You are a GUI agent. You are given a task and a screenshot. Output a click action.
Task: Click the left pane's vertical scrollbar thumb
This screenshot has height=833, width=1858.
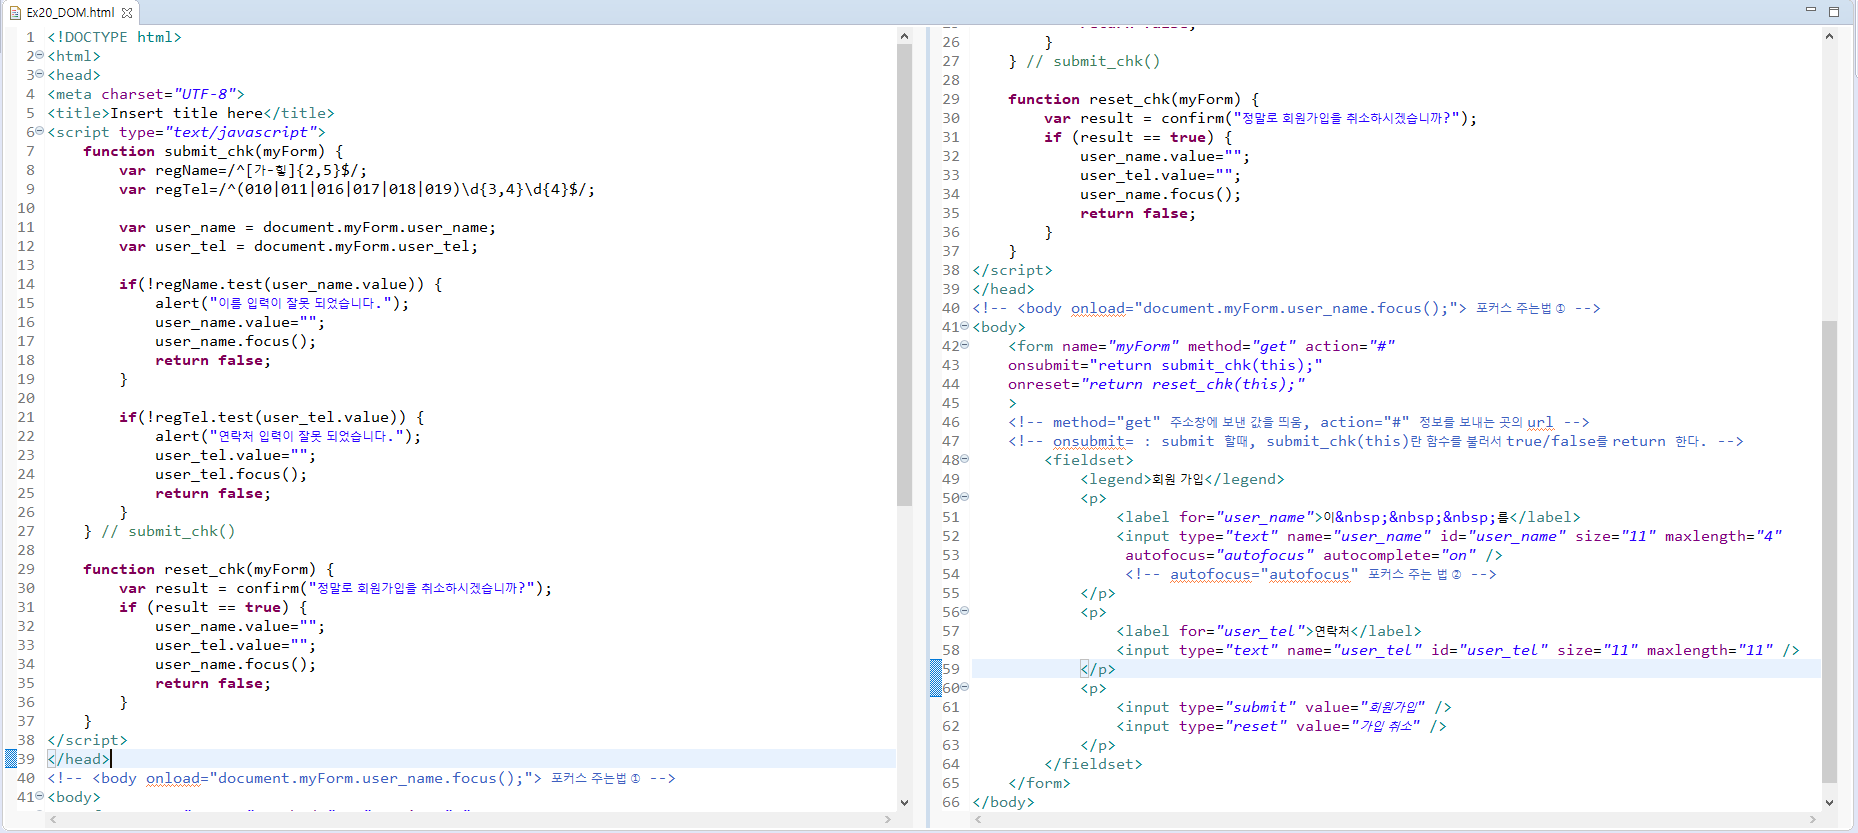[904, 275]
